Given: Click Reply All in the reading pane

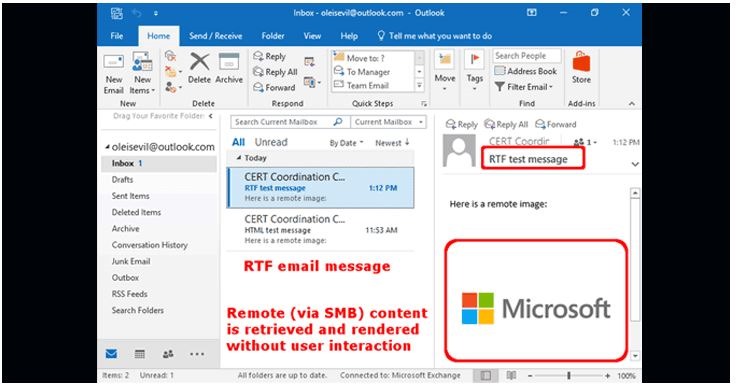Looking at the screenshot, I should (x=506, y=124).
